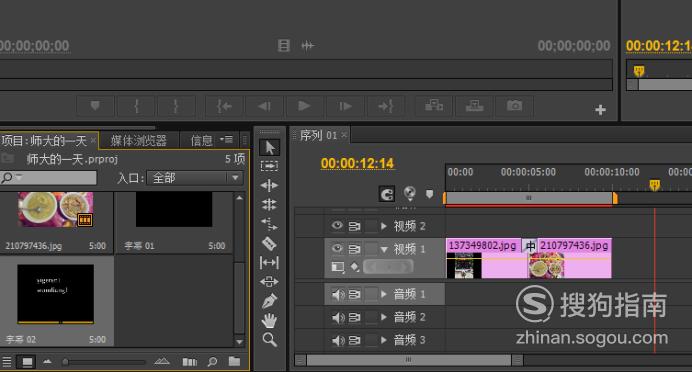Select the Rate Stretch tool
The image size is (692, 372).
point(269,224)
